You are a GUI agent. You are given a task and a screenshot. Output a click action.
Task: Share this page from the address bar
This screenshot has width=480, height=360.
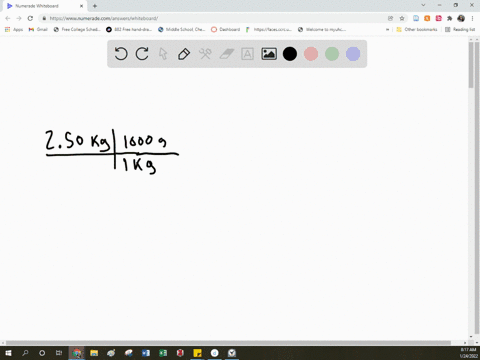391,18
